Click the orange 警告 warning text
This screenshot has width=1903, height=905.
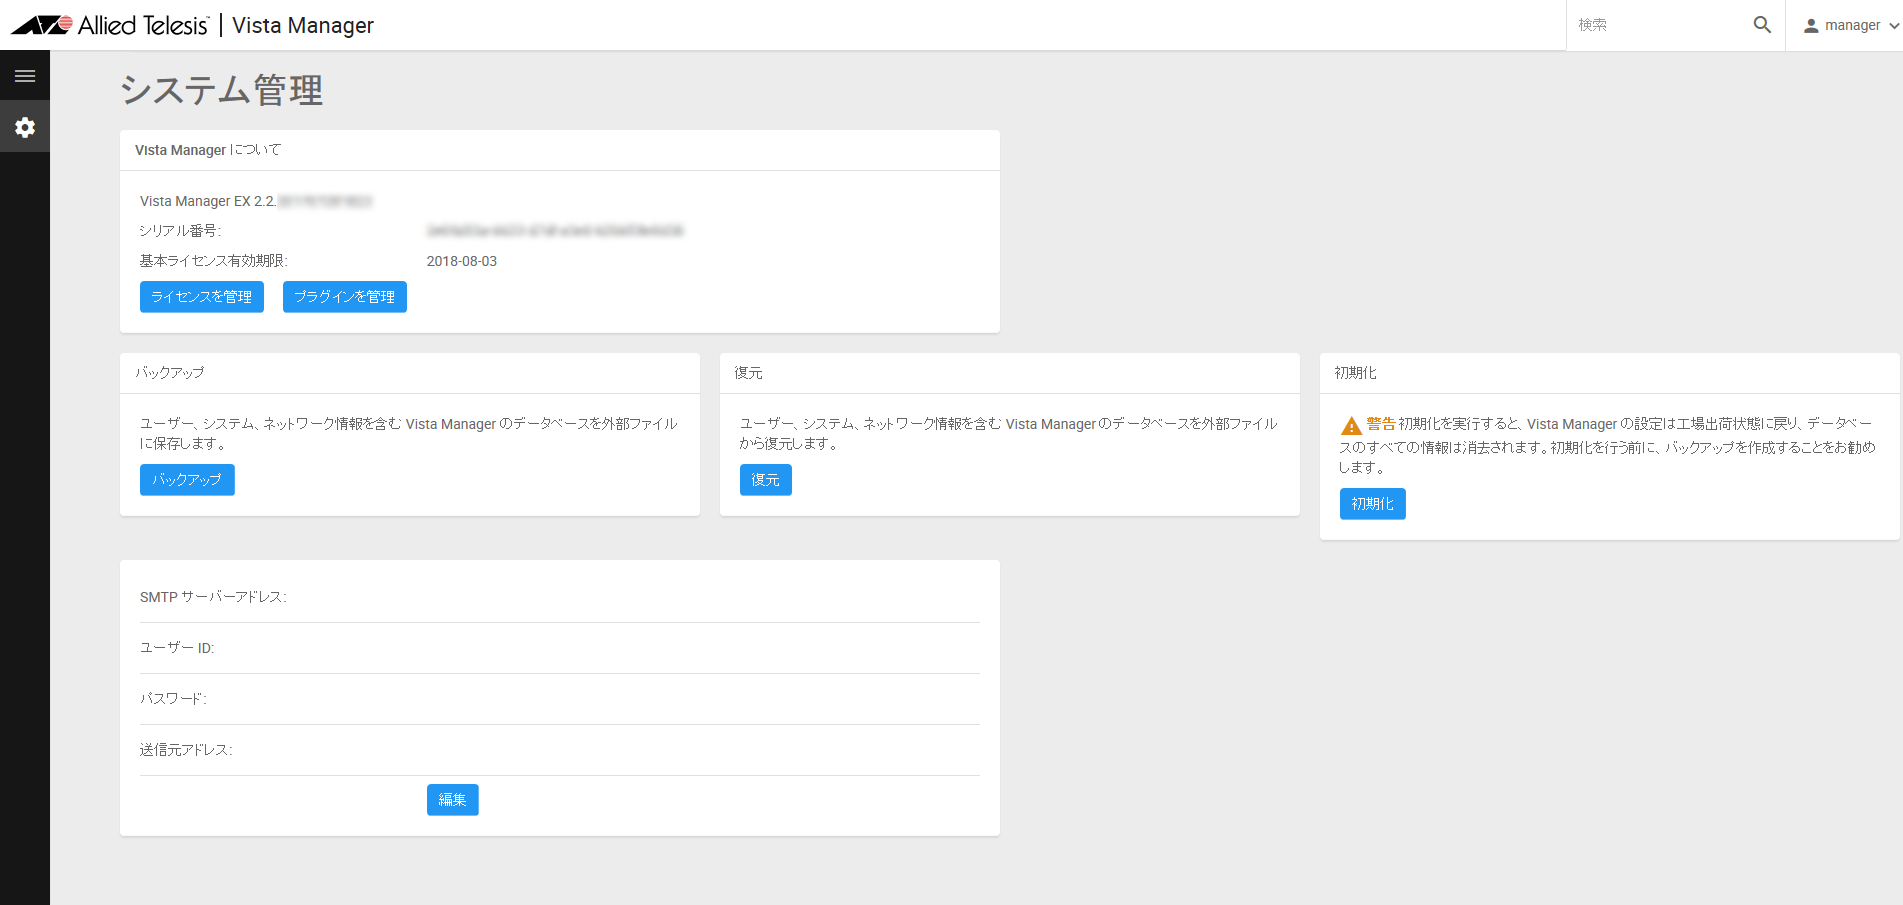point(1381,423)
